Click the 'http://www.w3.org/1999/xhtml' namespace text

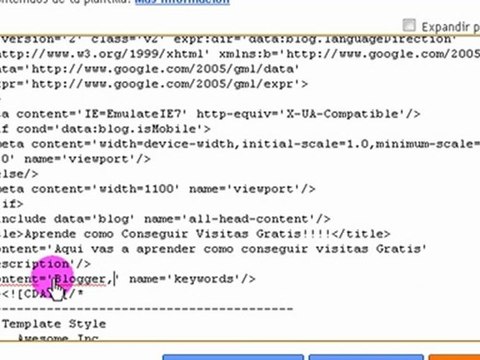[x=105, y=54]
